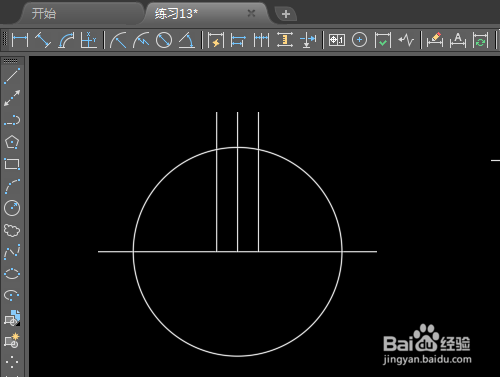The image size is (500, 377).
Task: Close the 练习13* tab
Action: tap(251, 13)
